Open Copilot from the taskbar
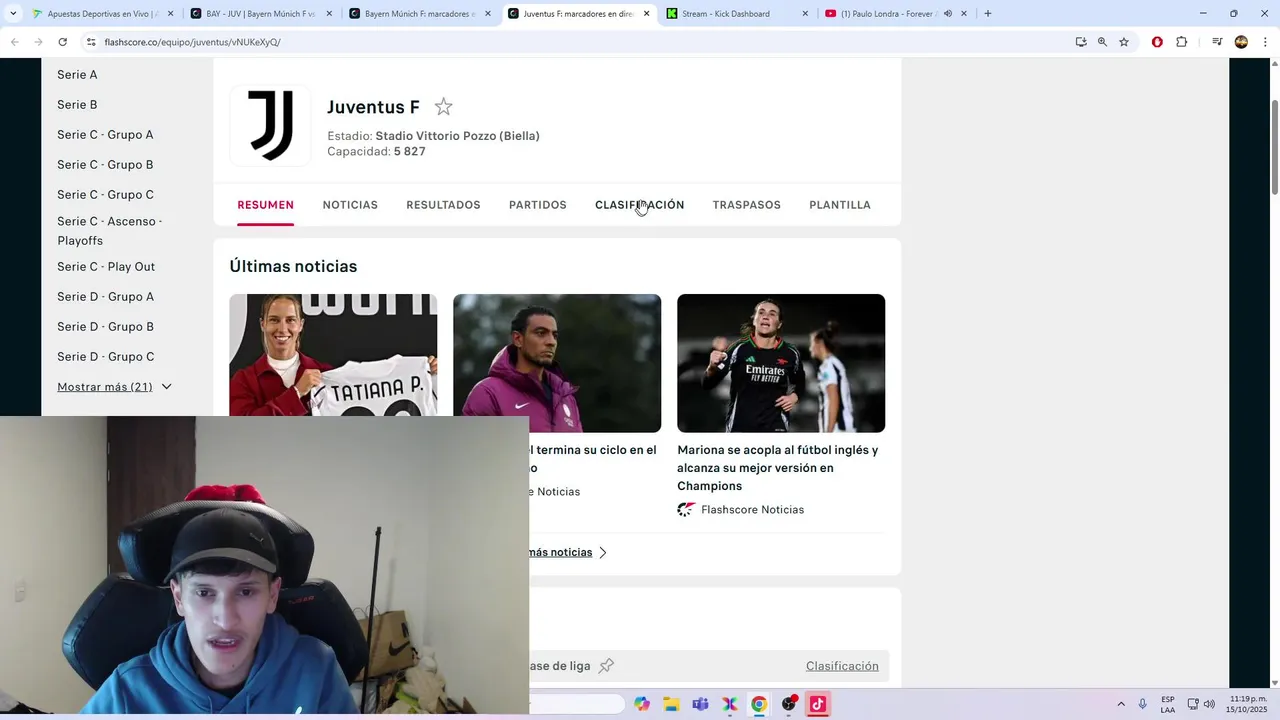The width and height of the screenshot is (1280, 720). 642,704
